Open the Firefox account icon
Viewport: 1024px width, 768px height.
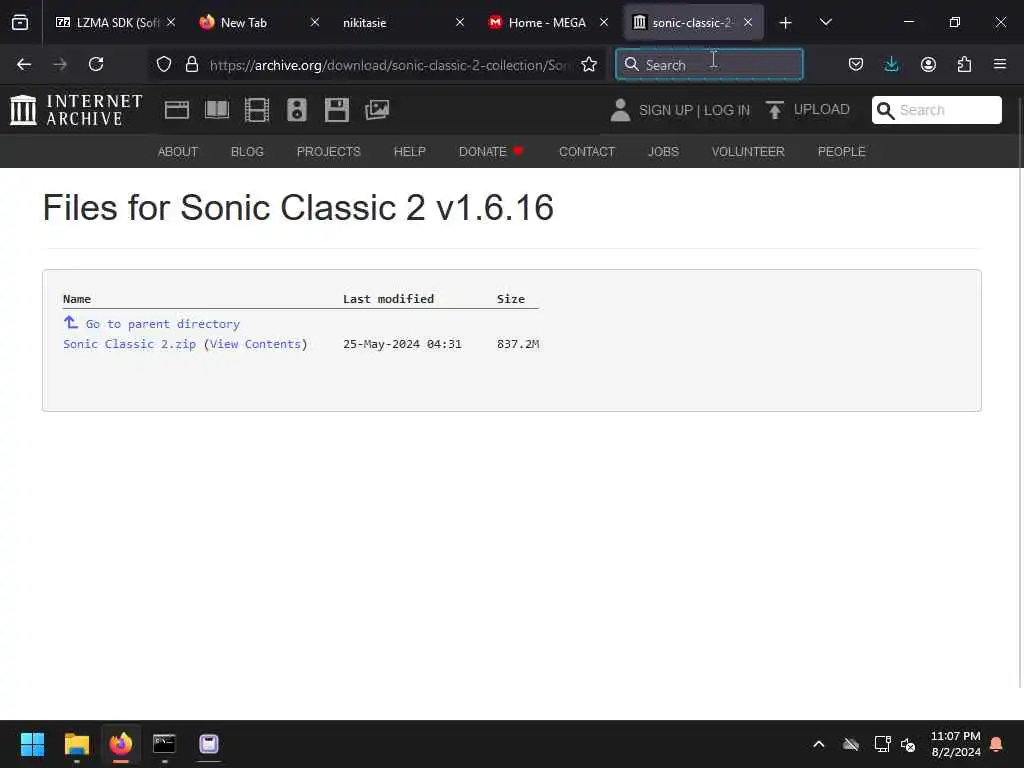(928, 64)
